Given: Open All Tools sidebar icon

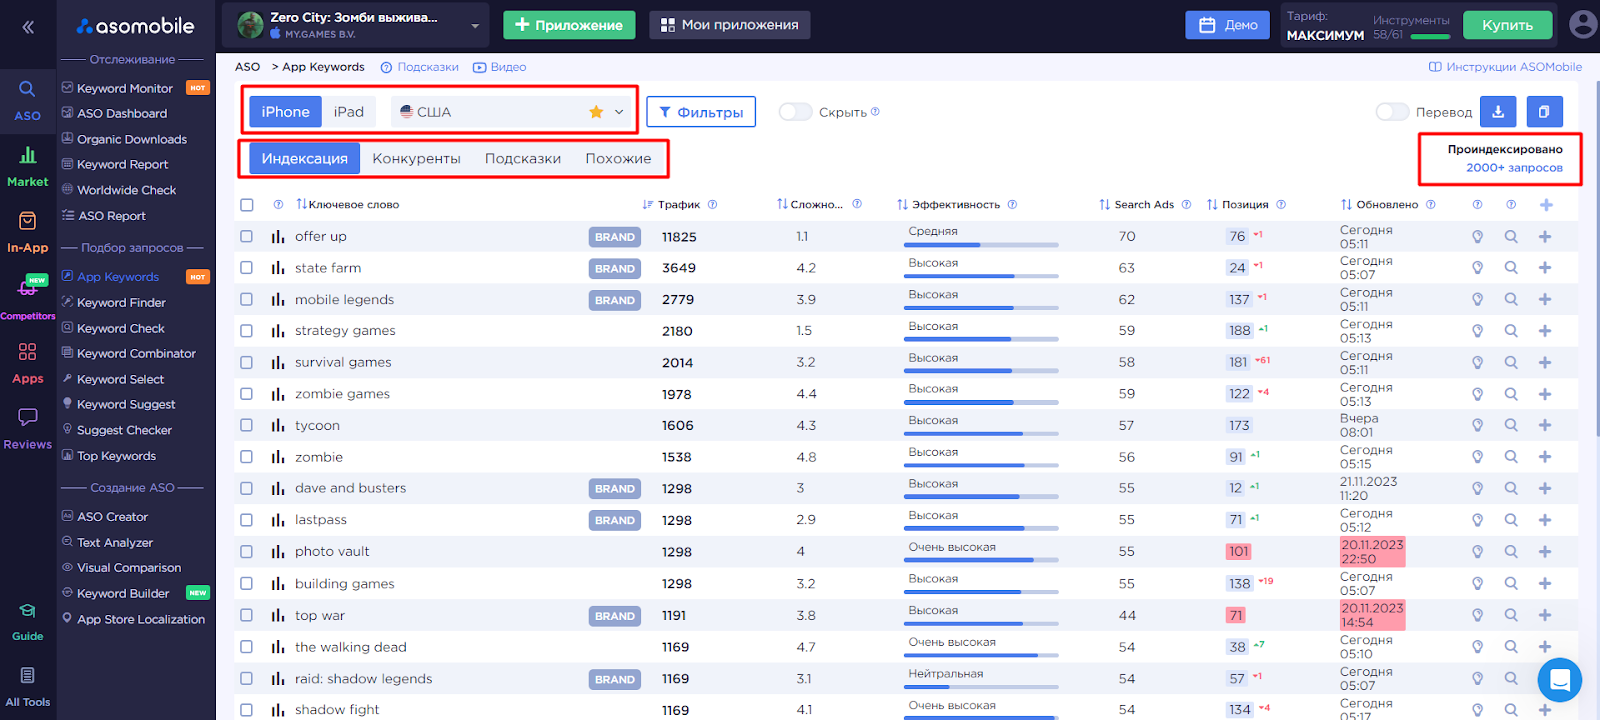Looking at the screenshot, I should (x=27, y=676).
